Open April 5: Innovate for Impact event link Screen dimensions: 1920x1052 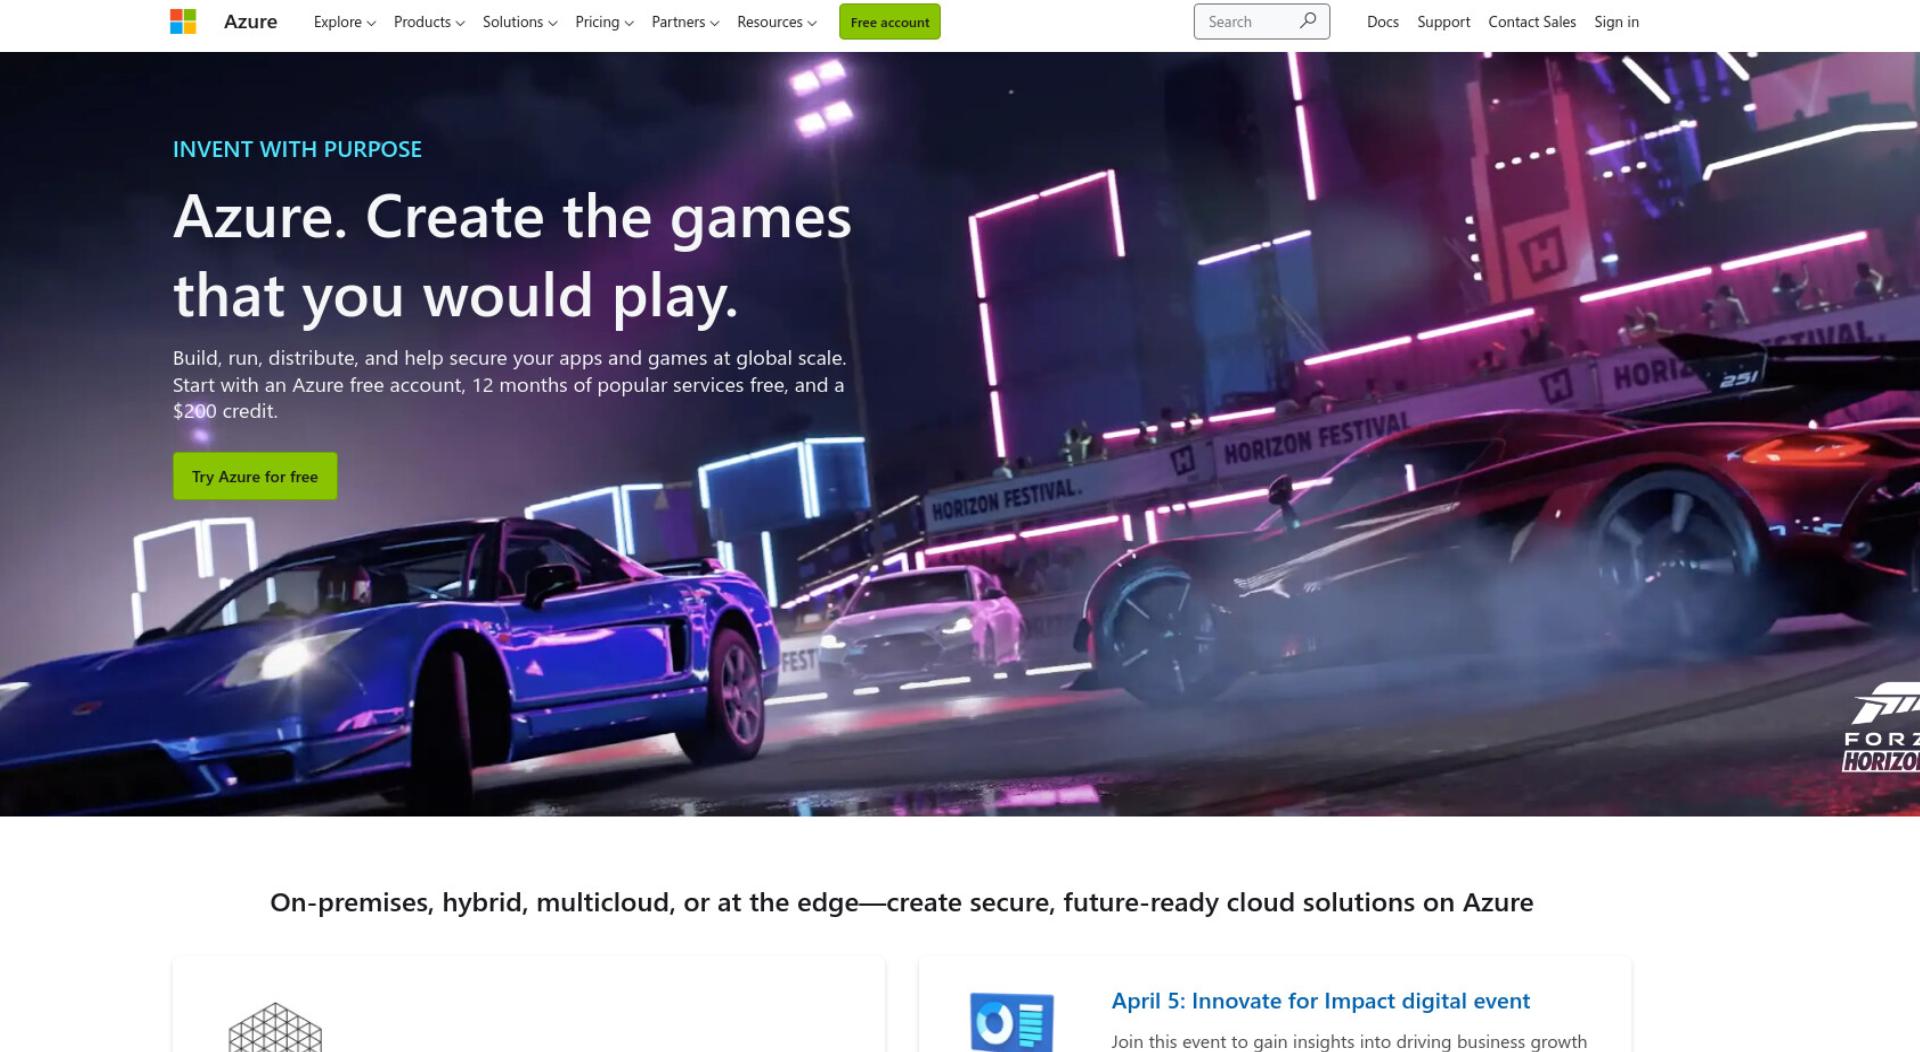1320,1001
